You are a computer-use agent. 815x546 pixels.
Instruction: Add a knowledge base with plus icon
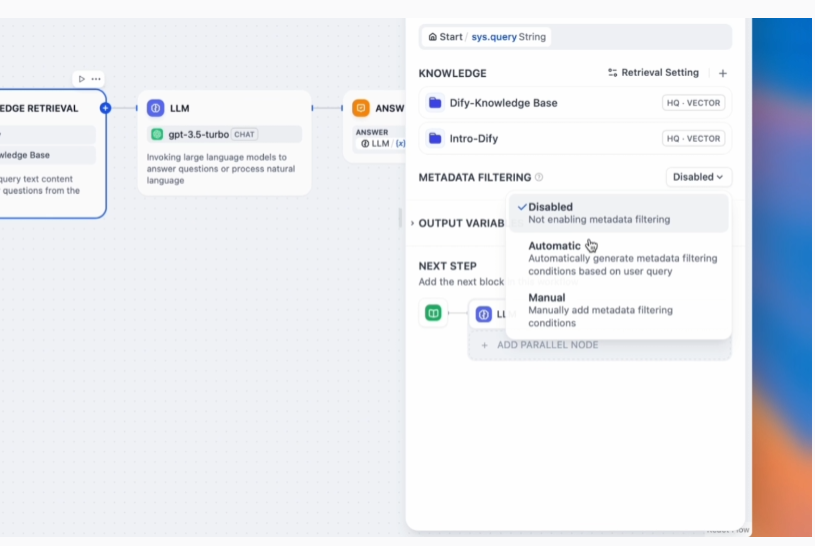click(x=723, y=73)
